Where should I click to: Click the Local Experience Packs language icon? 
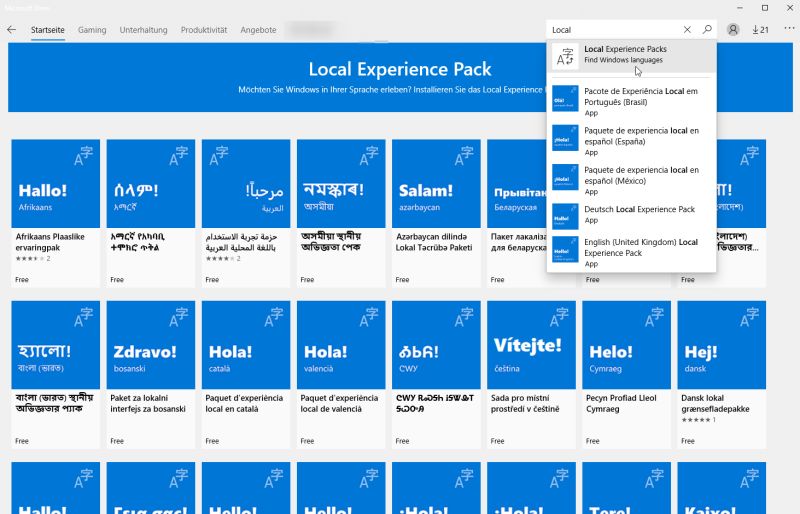565,56
